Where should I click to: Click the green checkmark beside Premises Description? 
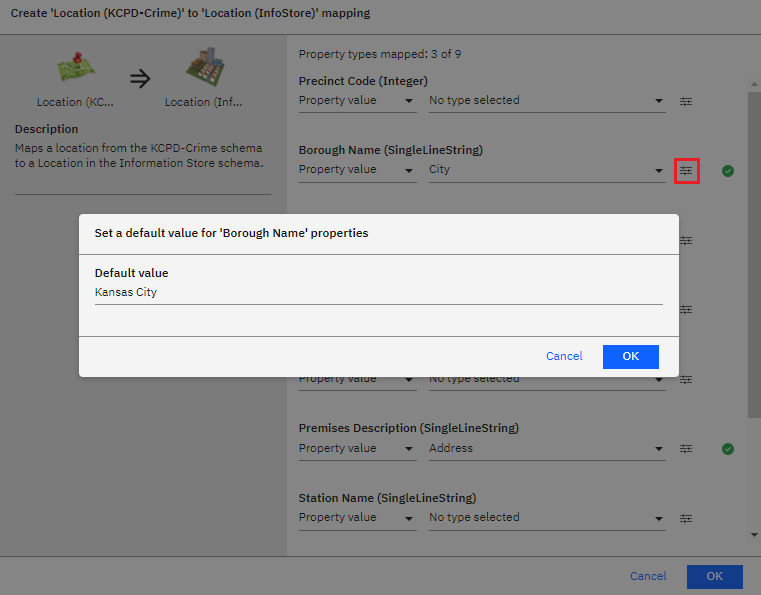[728, 449]
